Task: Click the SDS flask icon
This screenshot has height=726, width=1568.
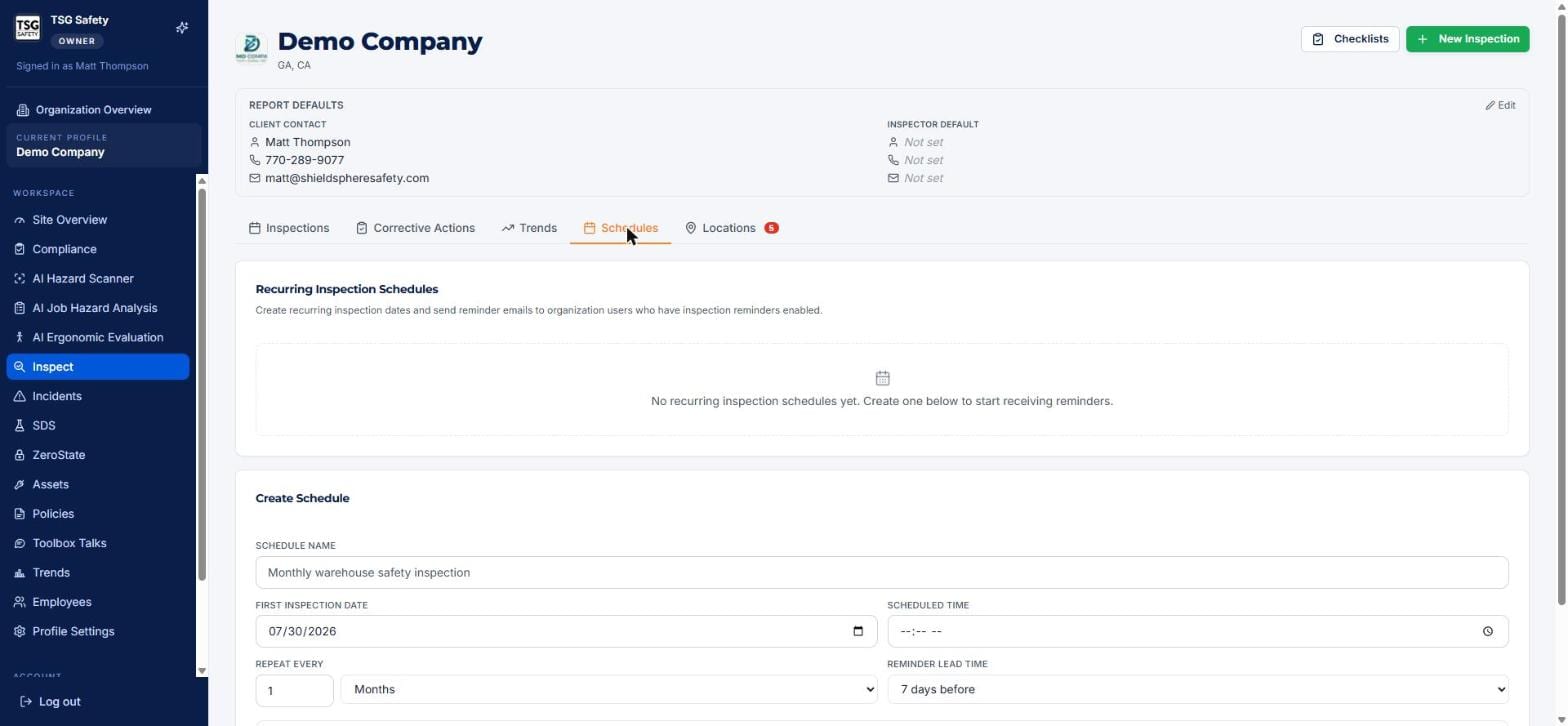Action: (19, 426)
